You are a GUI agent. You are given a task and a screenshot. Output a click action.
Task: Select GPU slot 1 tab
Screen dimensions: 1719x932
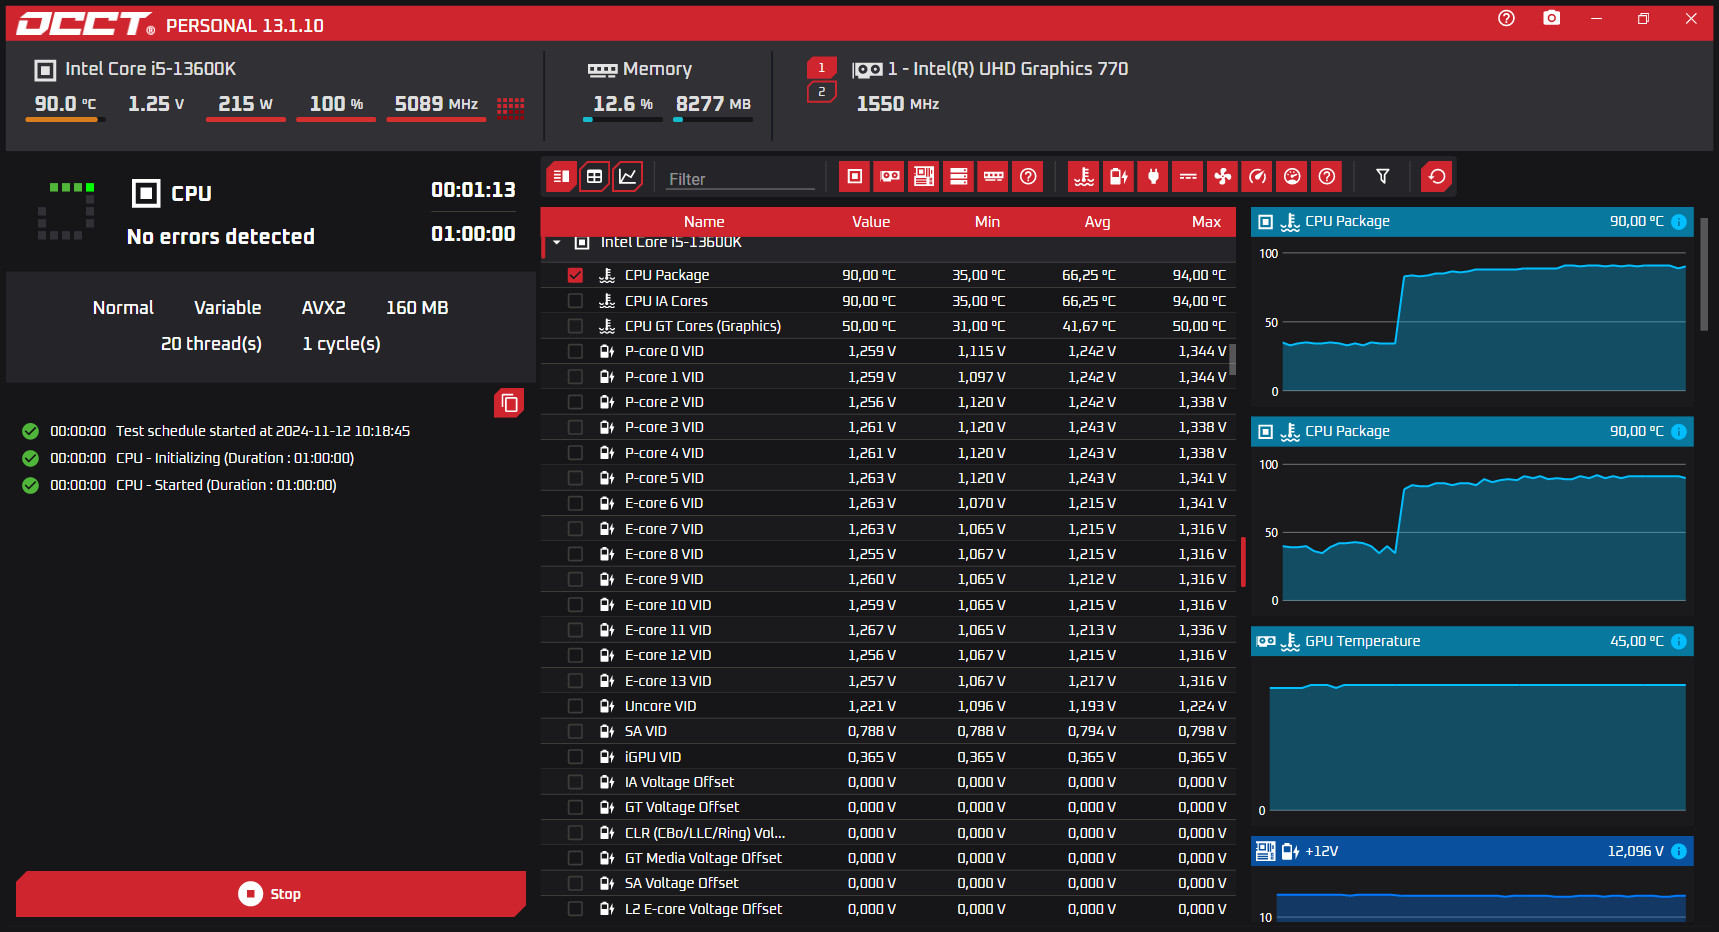(x=822, y=68)
